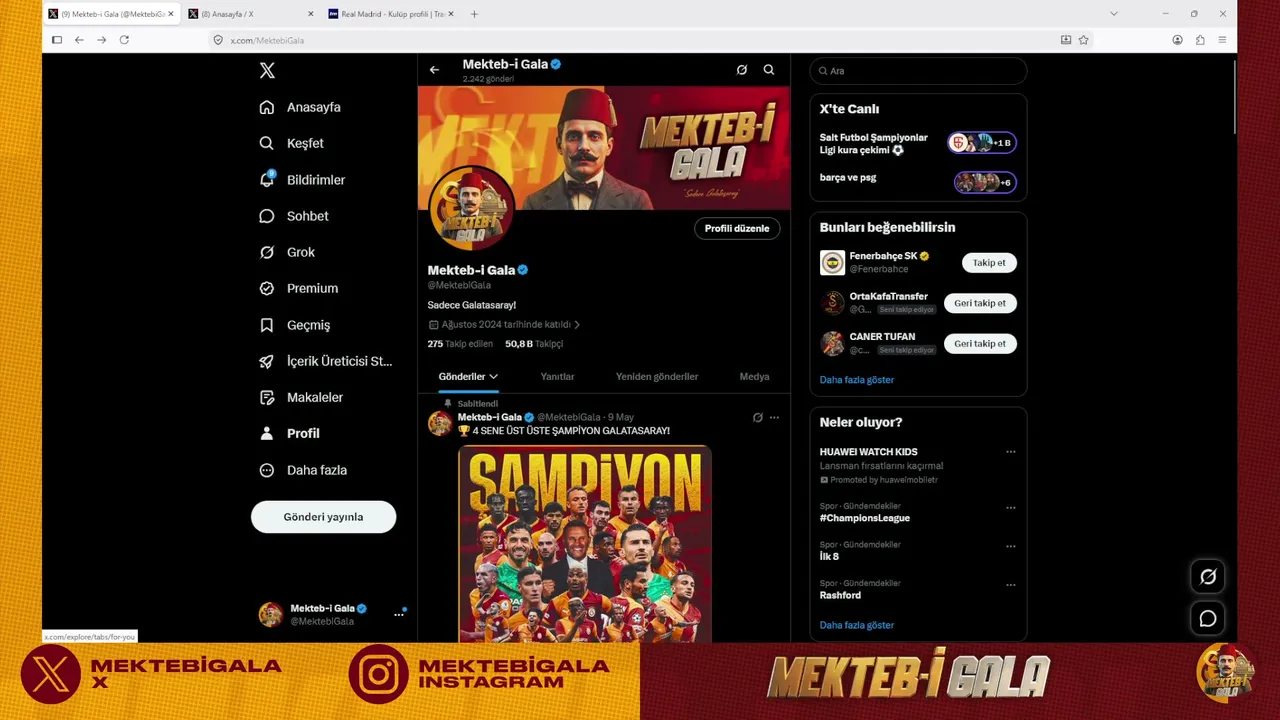Open Makaleler in sidebar
1280x720 pixels.
coord(300,397)
